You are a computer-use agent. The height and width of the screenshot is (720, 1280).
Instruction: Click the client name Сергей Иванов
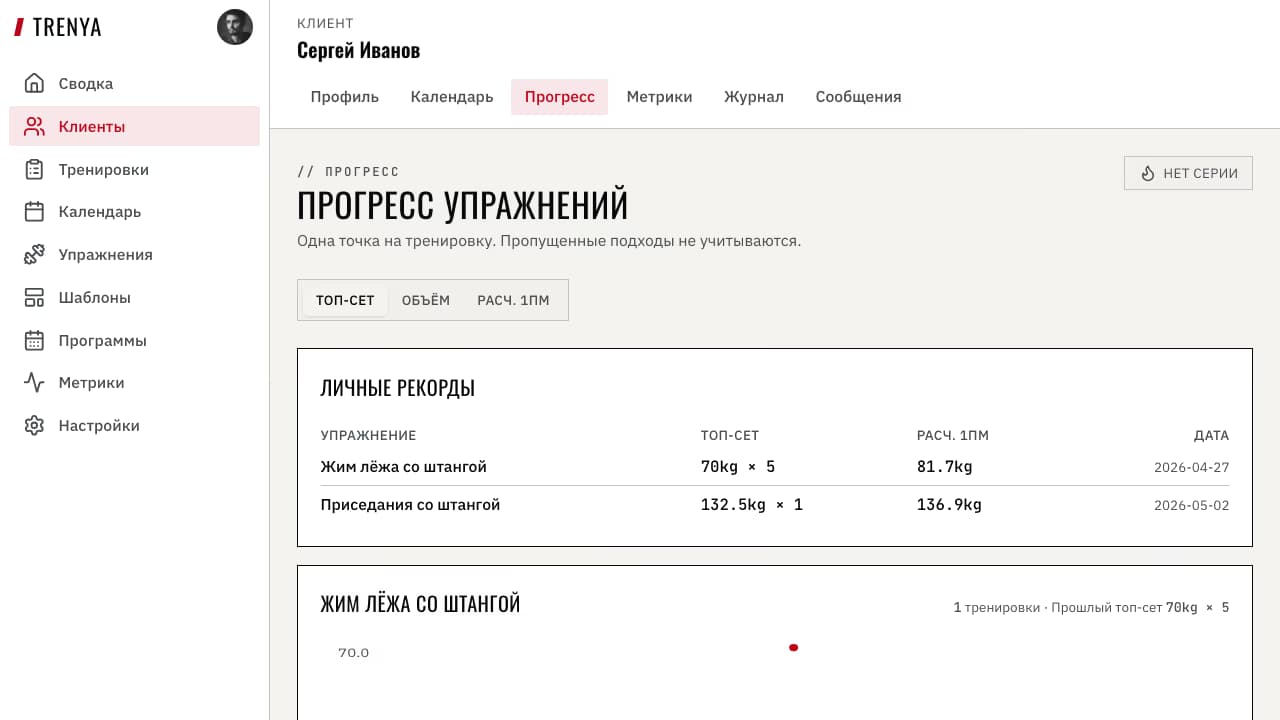tap(358, 50)
